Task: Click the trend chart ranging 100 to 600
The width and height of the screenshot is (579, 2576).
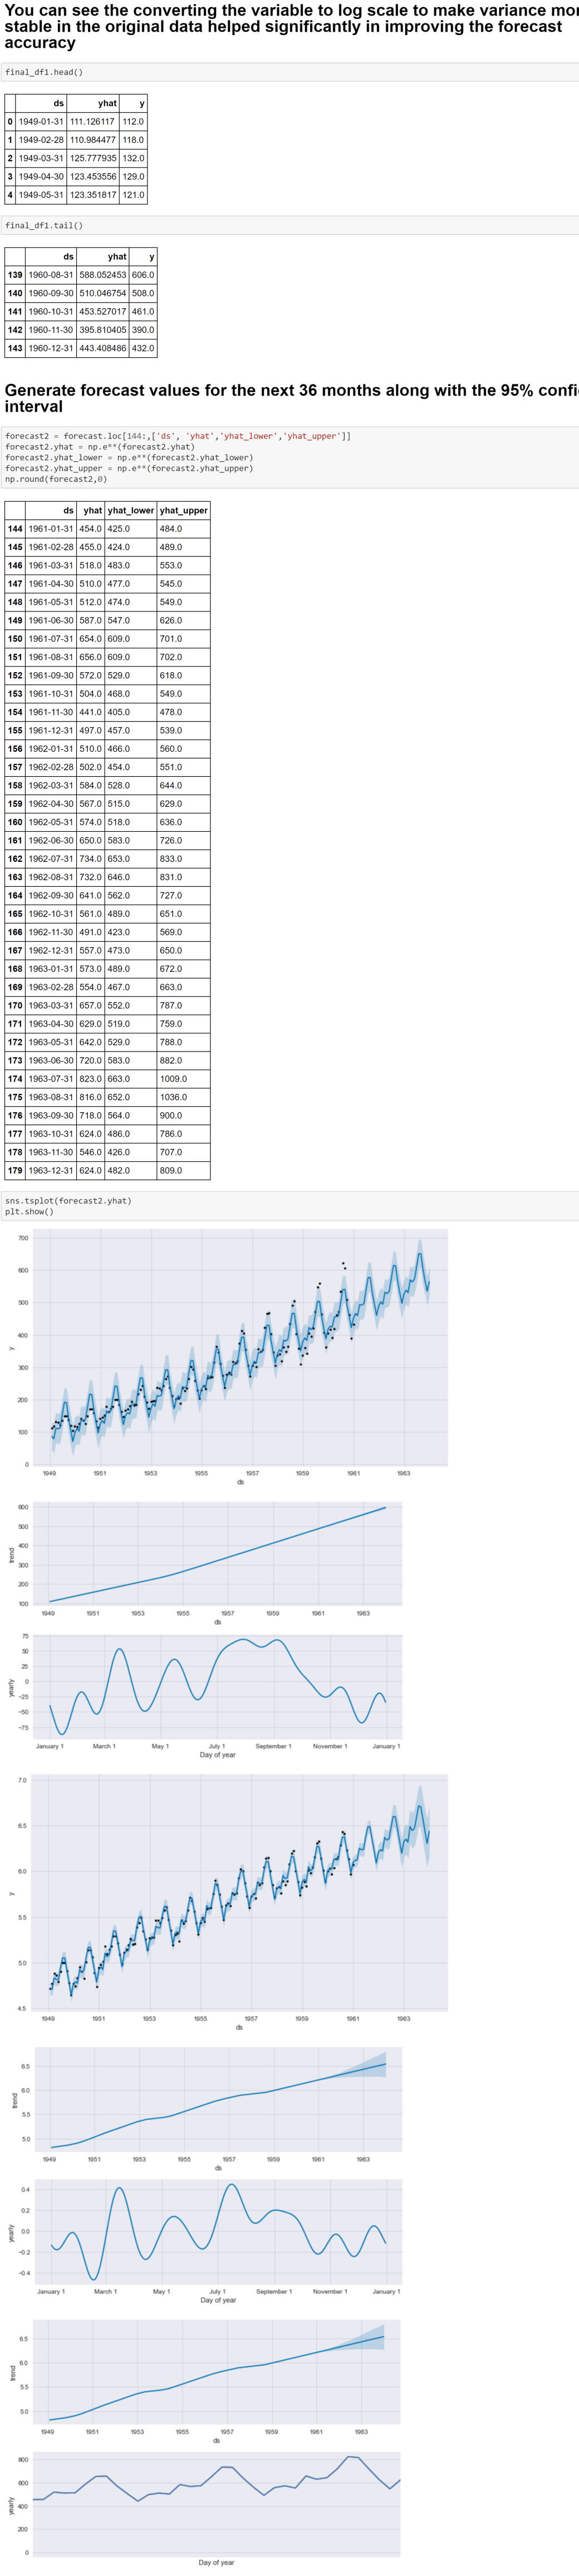Action: click(x=217, y=1553)
